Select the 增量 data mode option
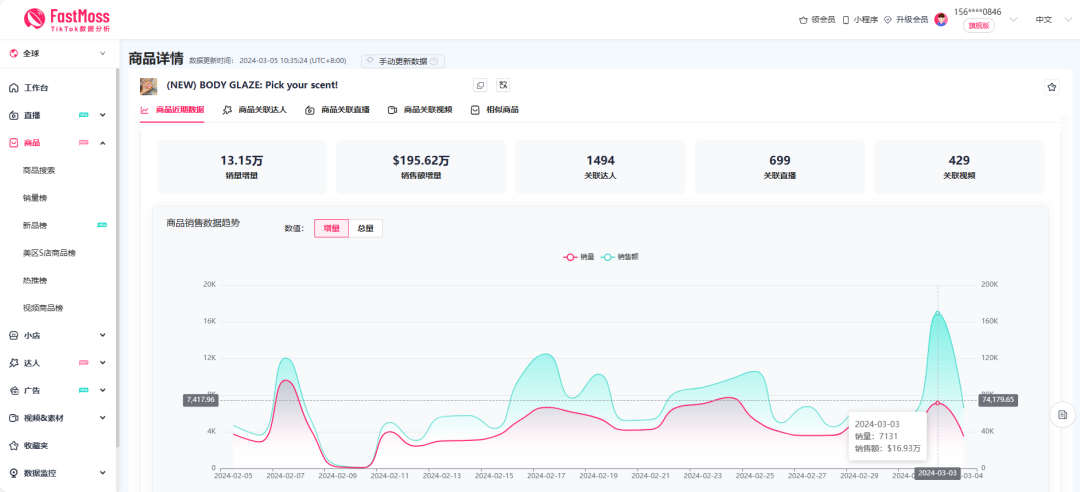 click(x=331, y=228)
